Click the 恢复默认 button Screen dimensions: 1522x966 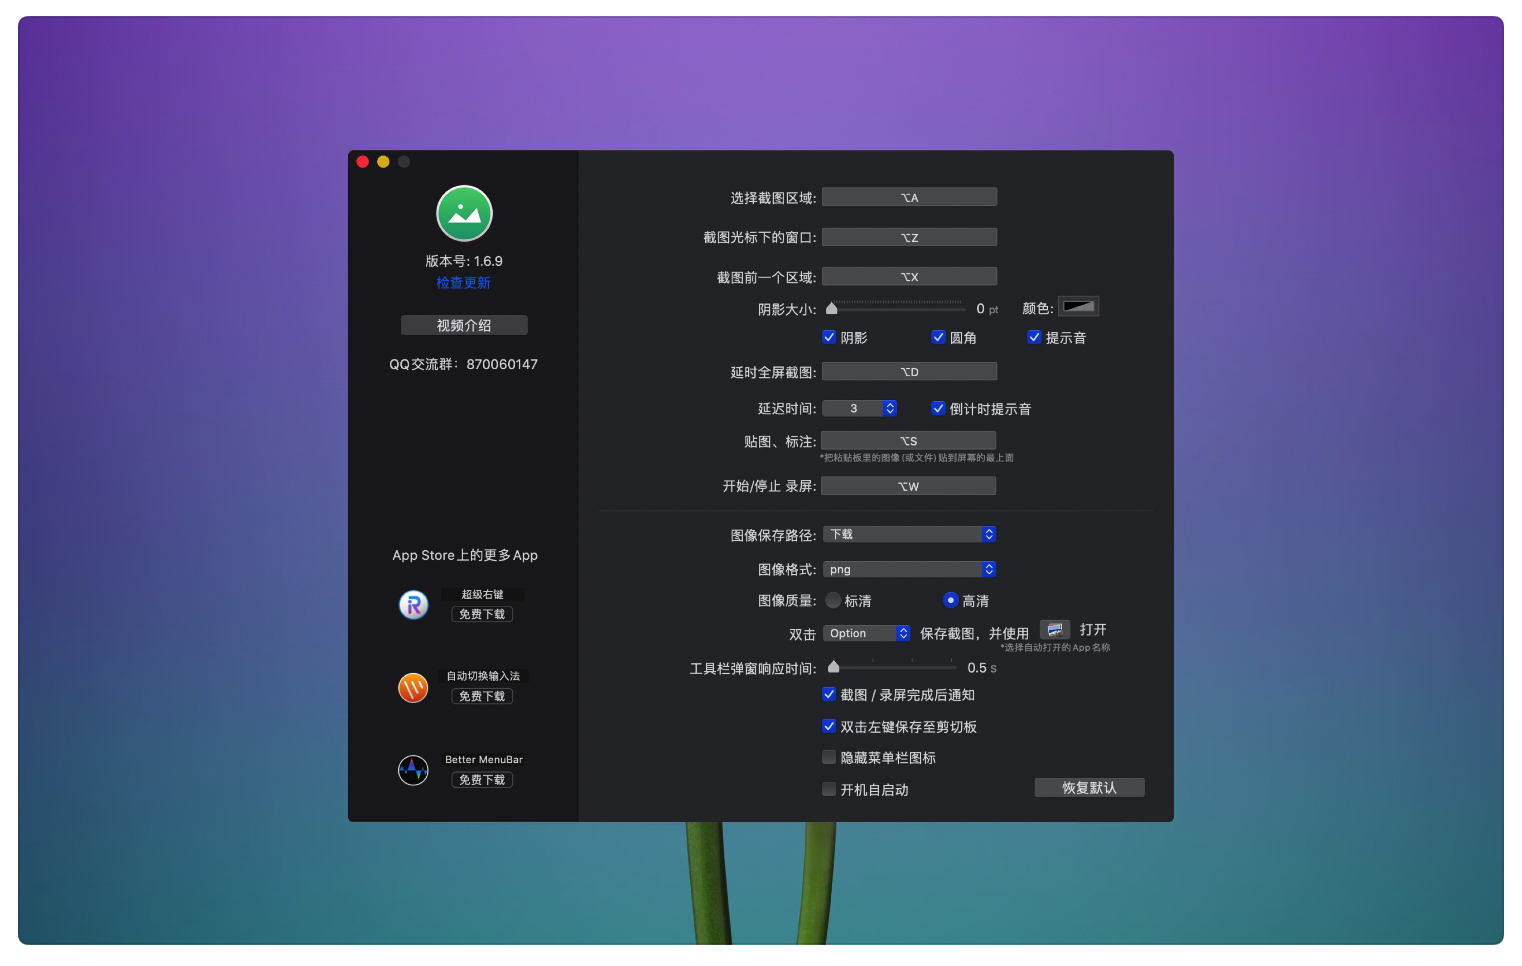(x=1089, y=788)
